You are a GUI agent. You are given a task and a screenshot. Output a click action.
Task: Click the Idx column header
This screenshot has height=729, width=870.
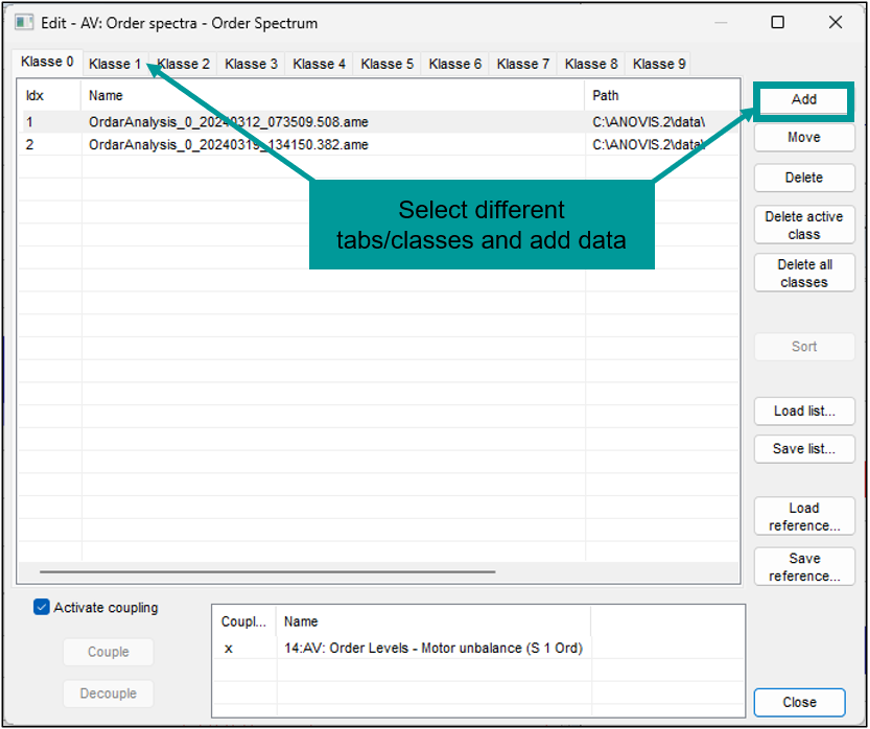(x=50, y=95)
